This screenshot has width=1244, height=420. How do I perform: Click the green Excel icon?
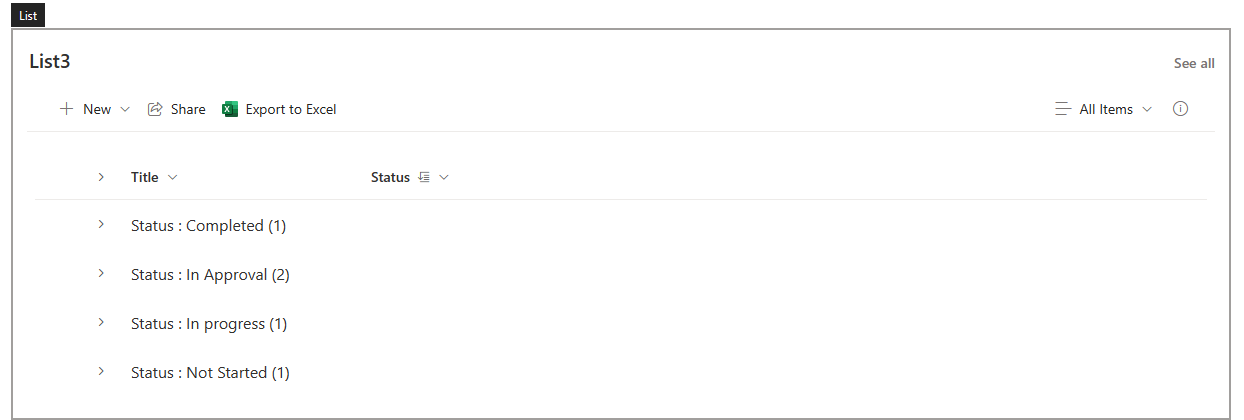click(230, 109)
